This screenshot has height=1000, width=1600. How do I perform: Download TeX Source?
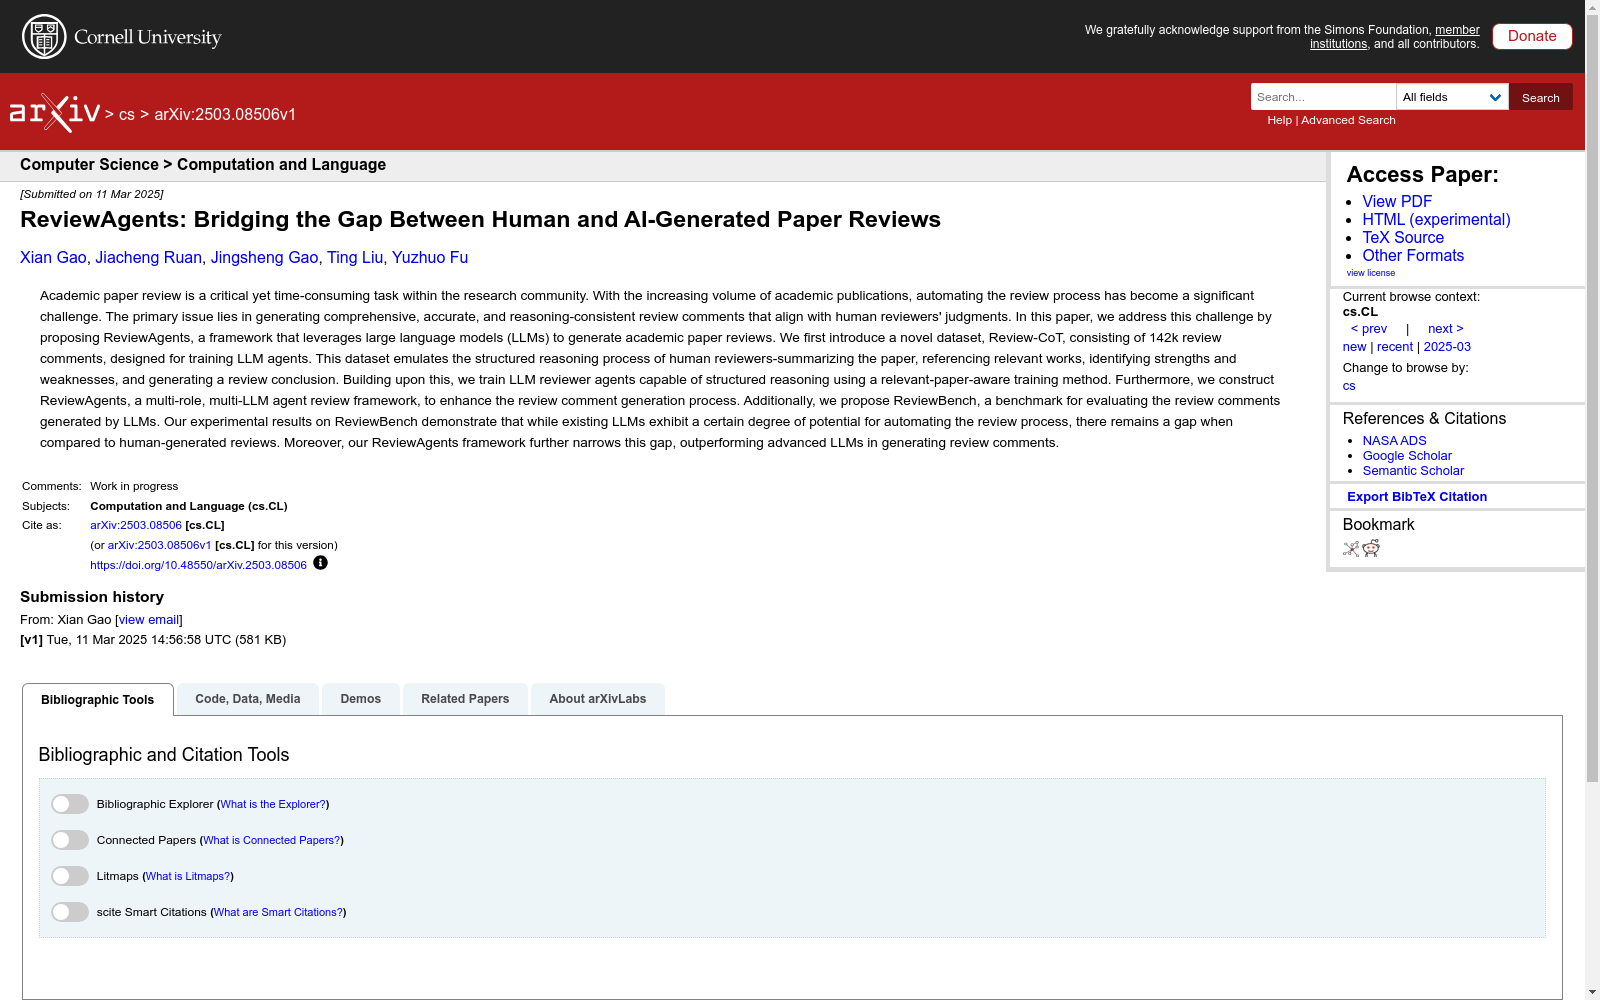click(x=1403, y=237)
